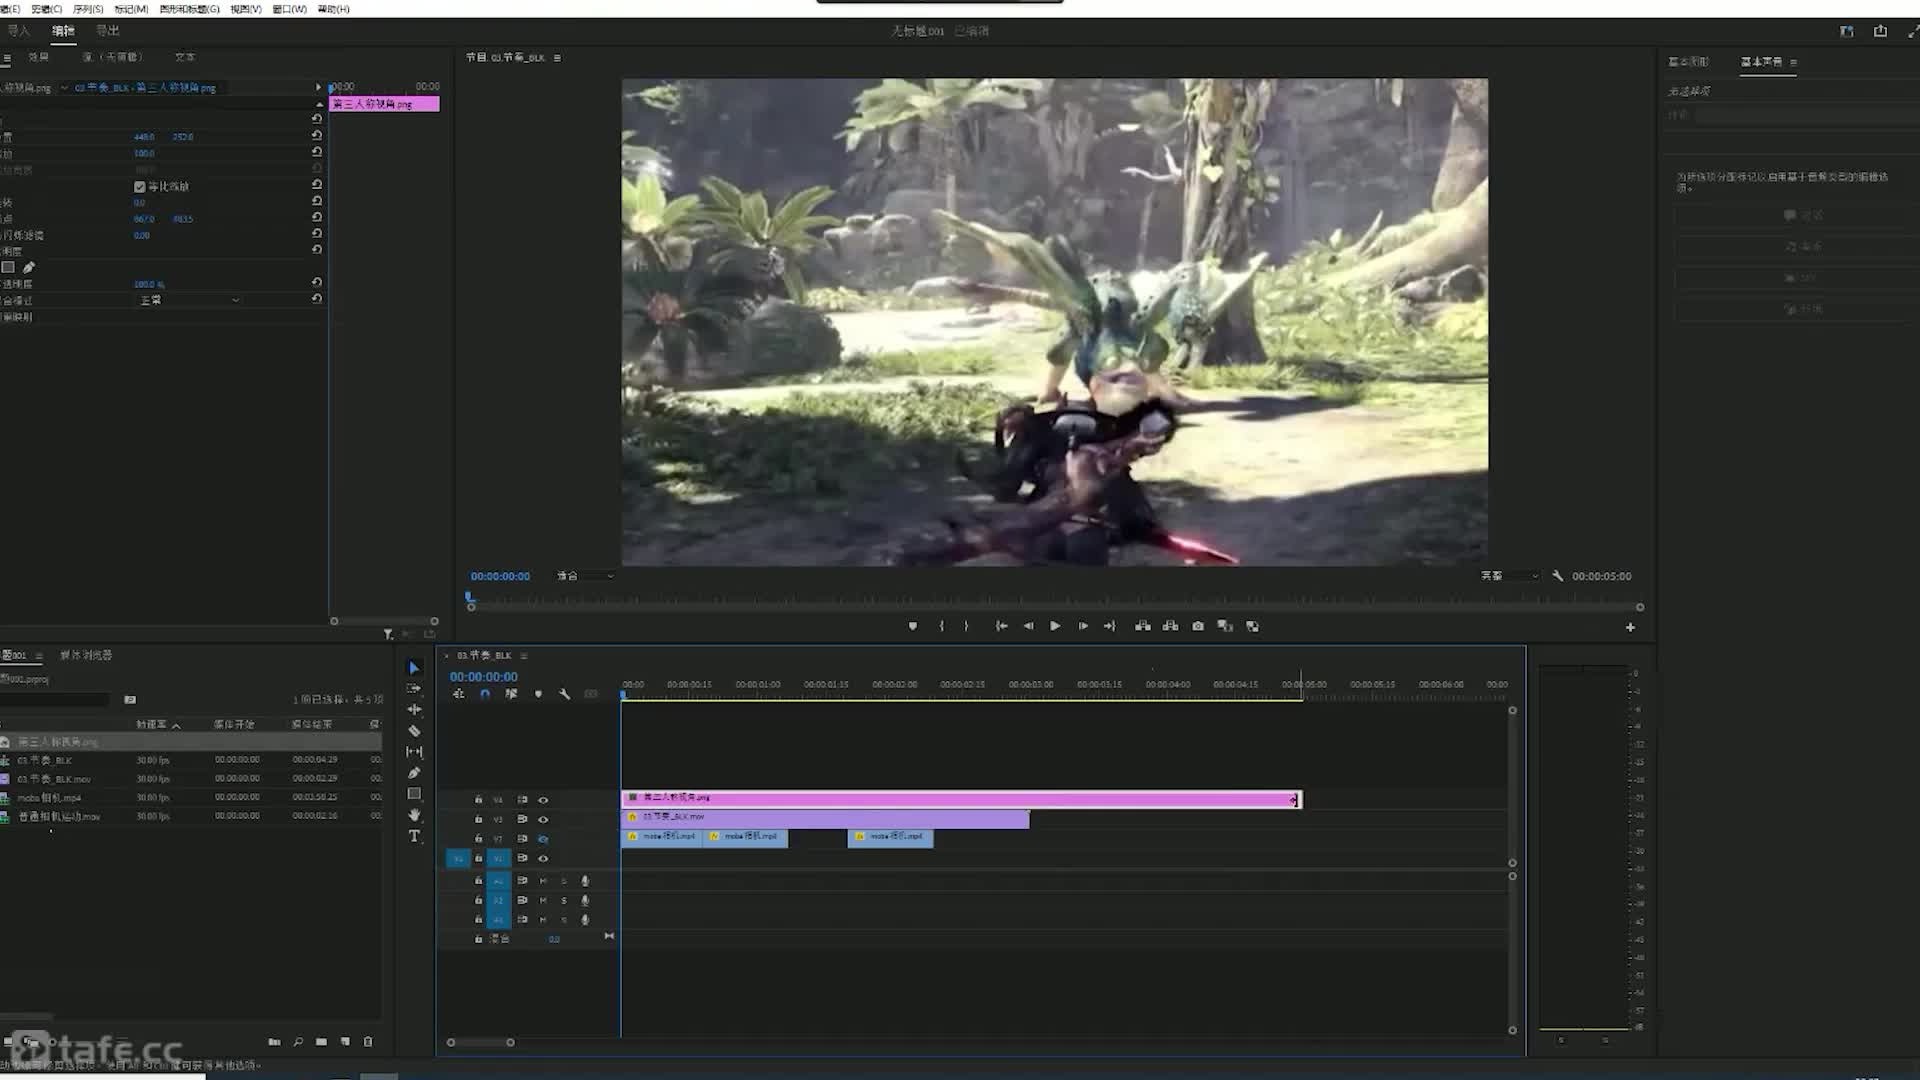Click Mark Out button

pyautogui.click(x=966, y=626)
